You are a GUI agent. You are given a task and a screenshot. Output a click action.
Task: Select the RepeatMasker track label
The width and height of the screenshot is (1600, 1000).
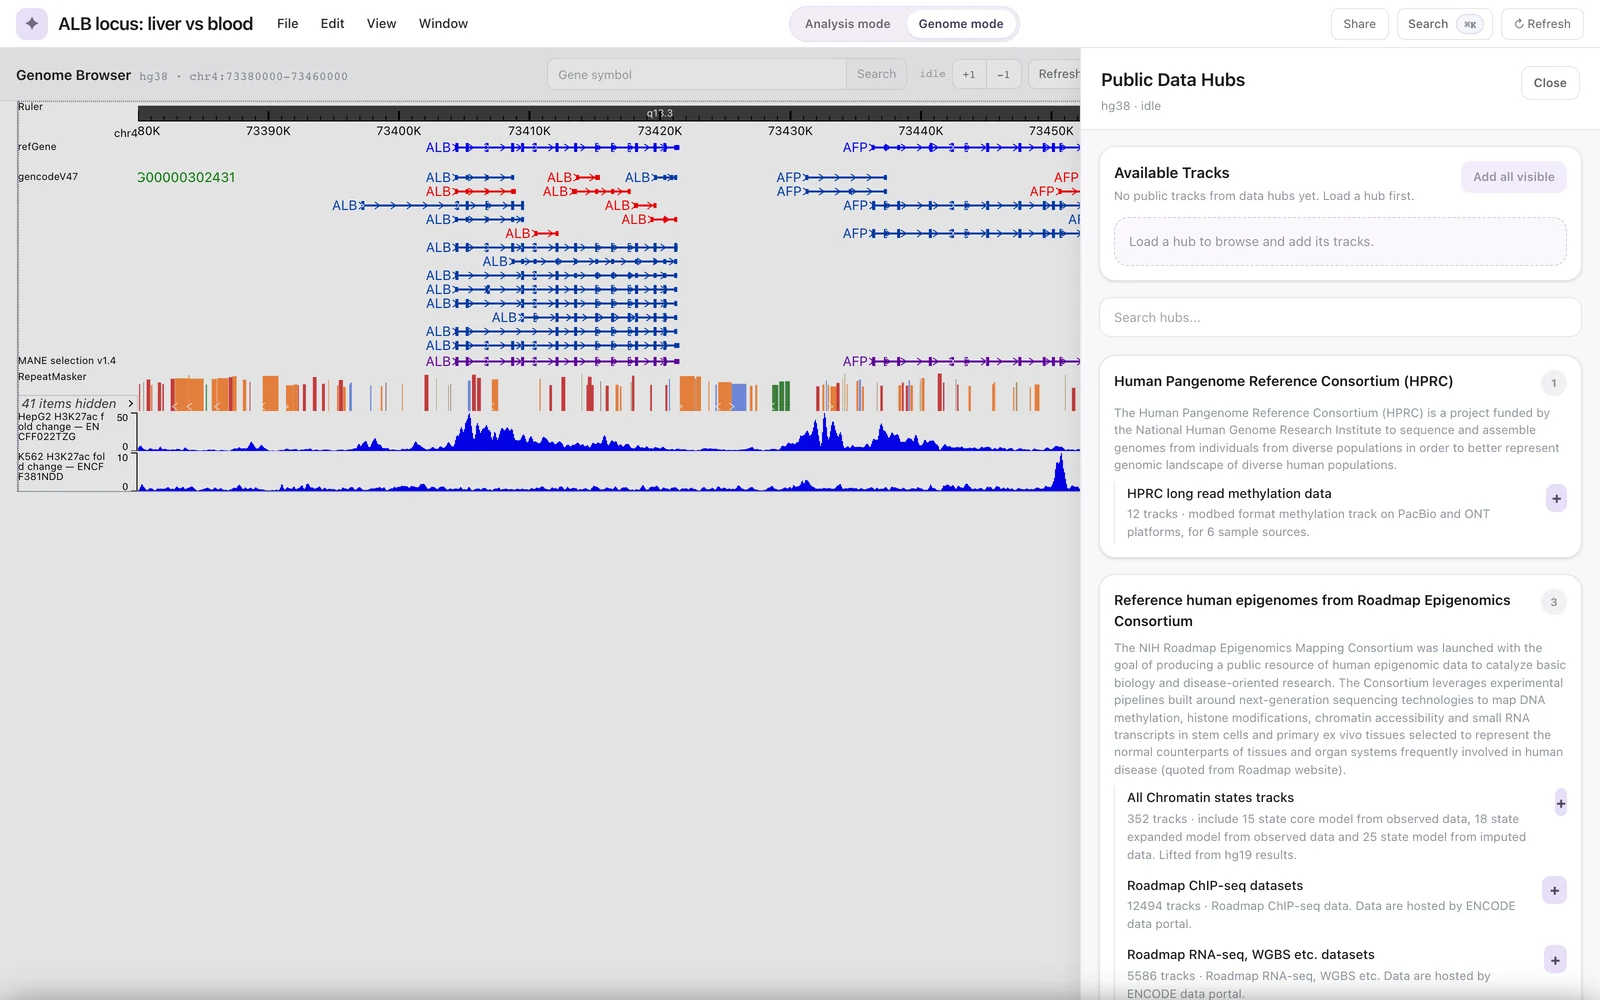click(x=52, y=376)
